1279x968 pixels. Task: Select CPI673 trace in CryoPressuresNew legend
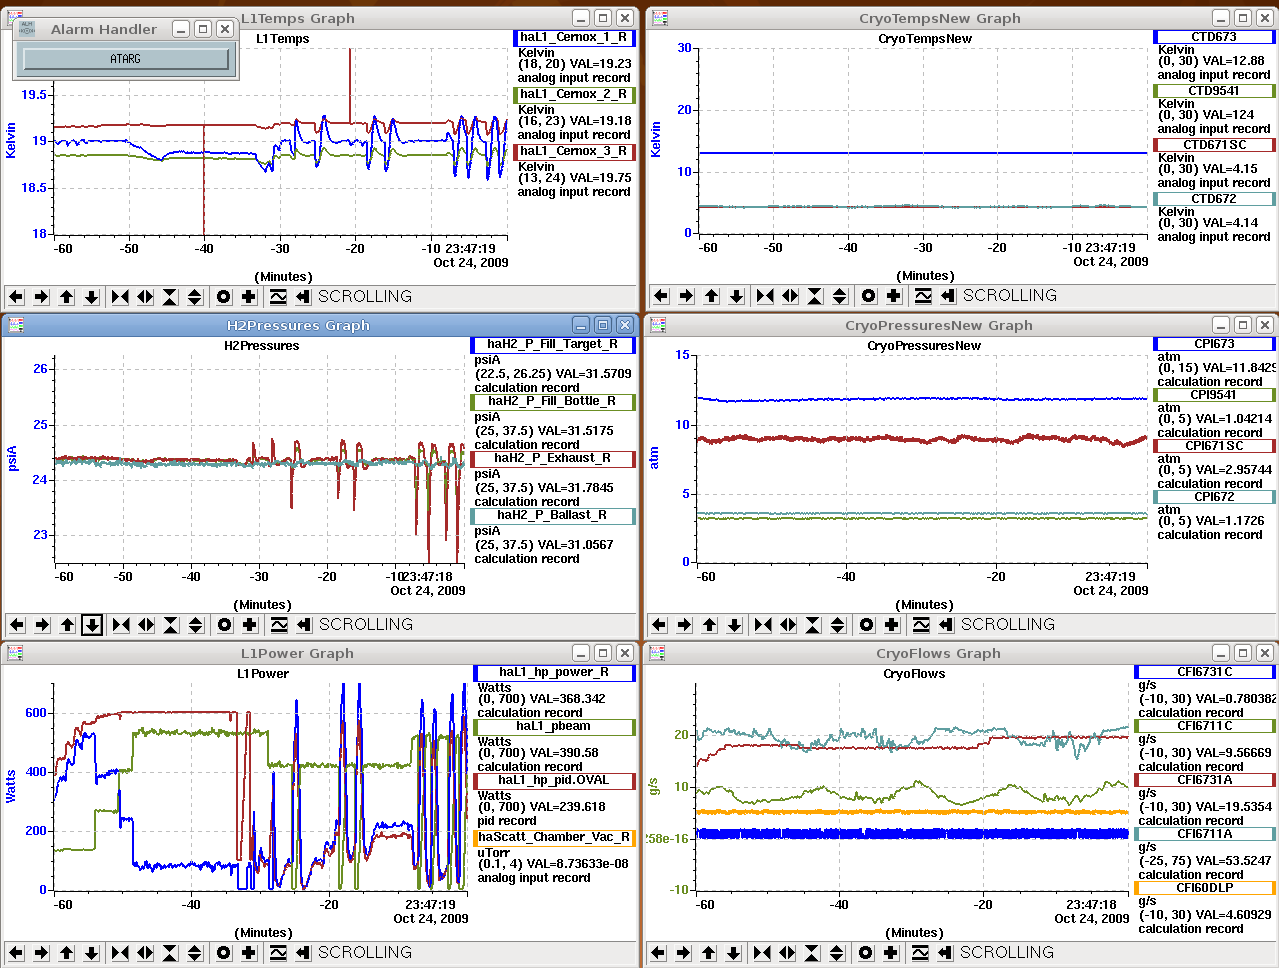pyautogui.click(x=1214, y=344)
